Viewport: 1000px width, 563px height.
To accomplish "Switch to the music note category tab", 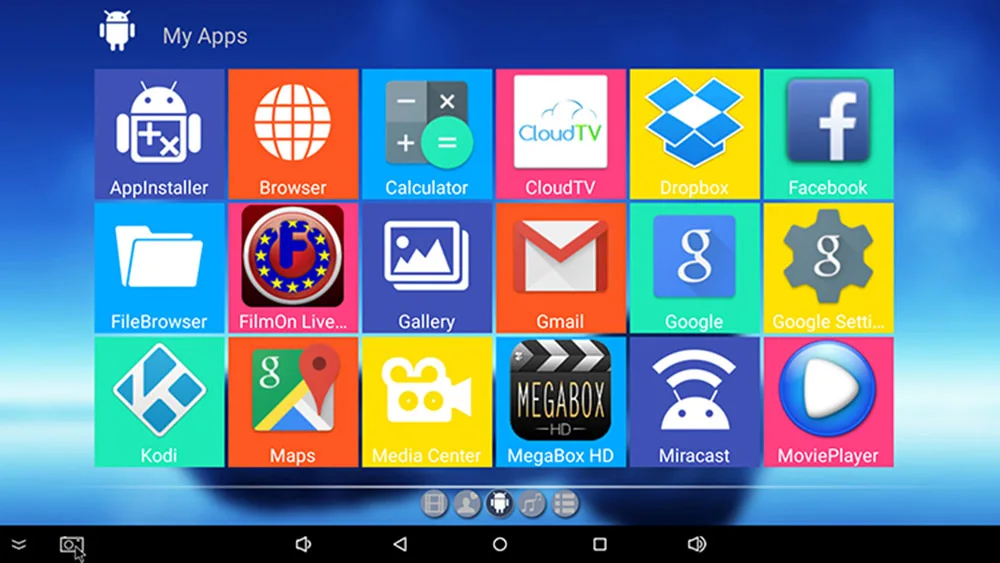I will click(x=532, y=504).
